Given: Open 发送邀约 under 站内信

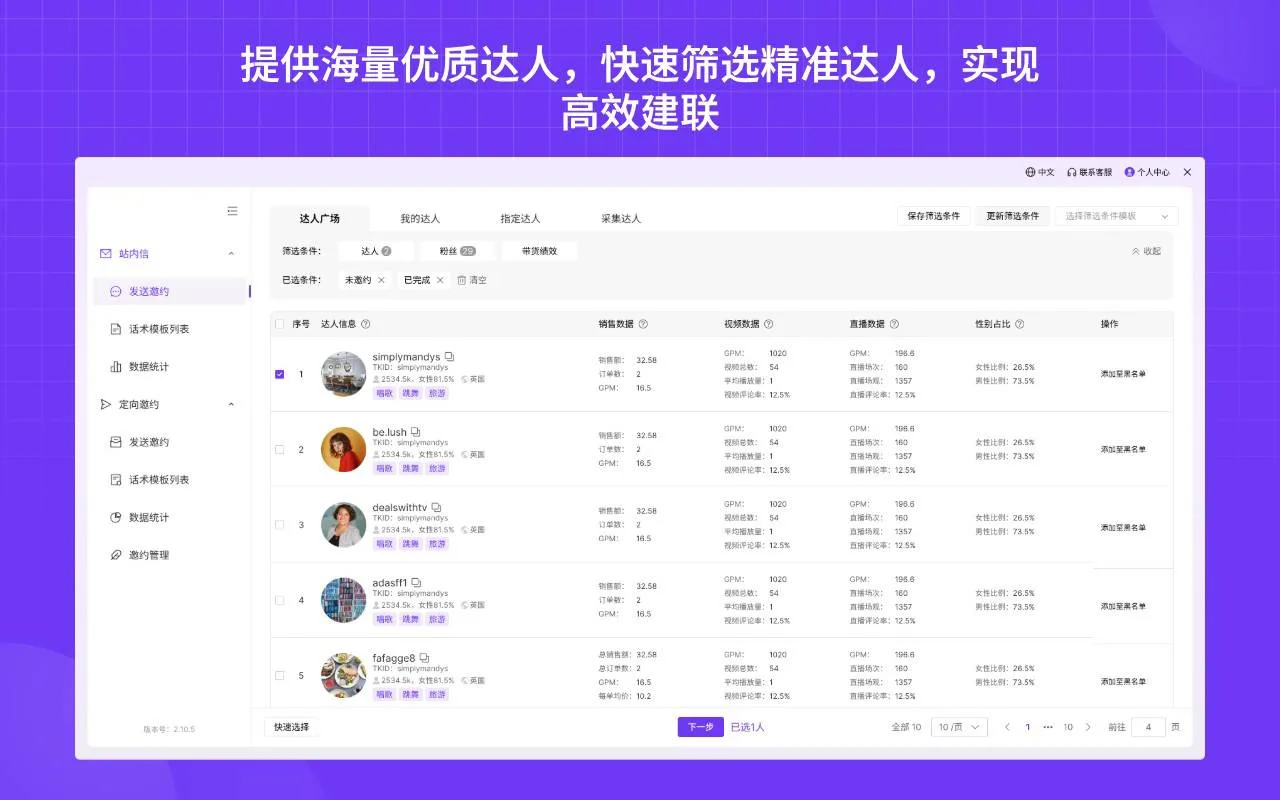Looking at the screenshot, I should click(171, 291).
